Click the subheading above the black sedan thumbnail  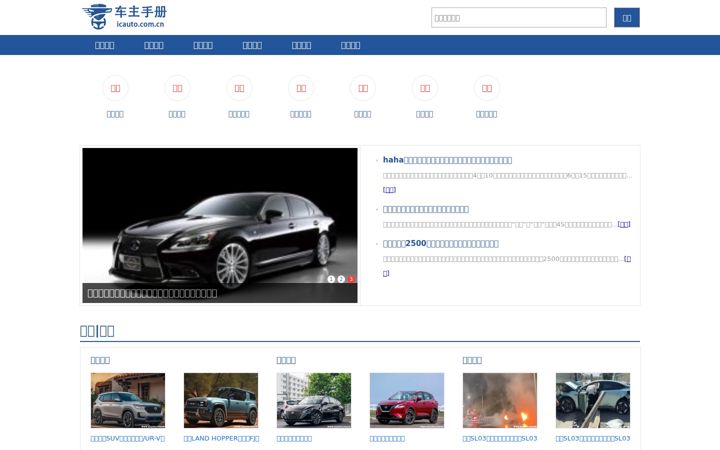point(286,360)
